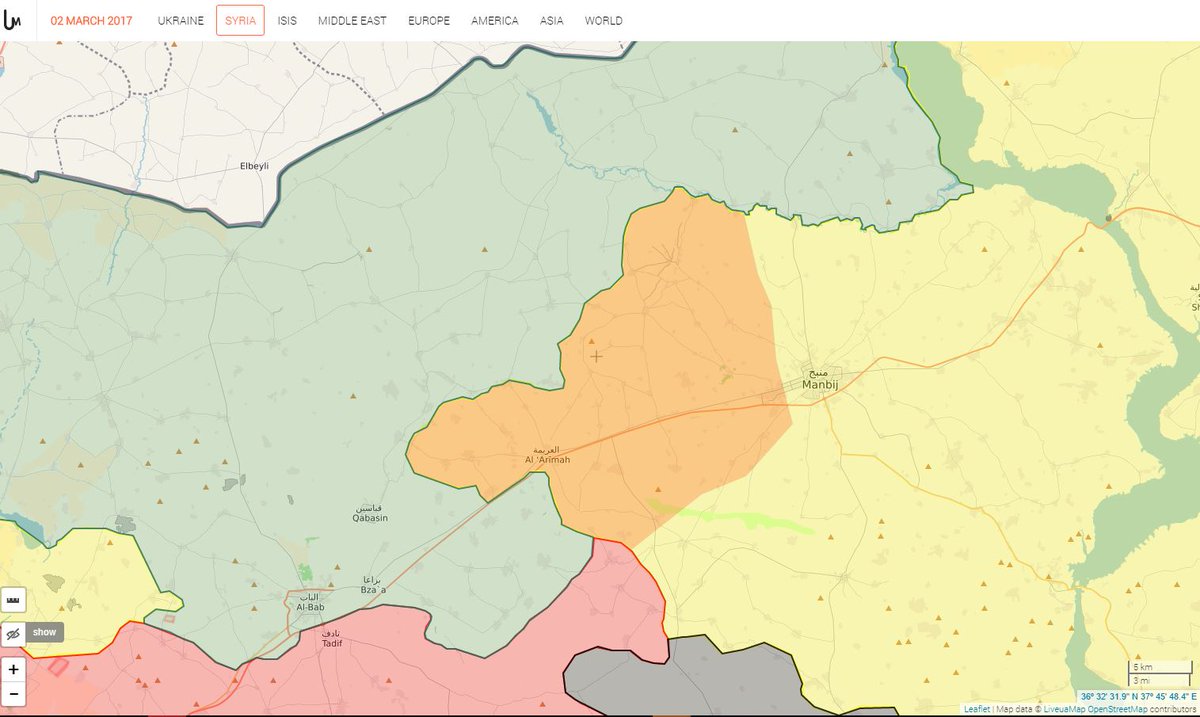Open the Leaflet attribution link
Viewport: 1200px width, 717px height.
(x=977, y=709)
